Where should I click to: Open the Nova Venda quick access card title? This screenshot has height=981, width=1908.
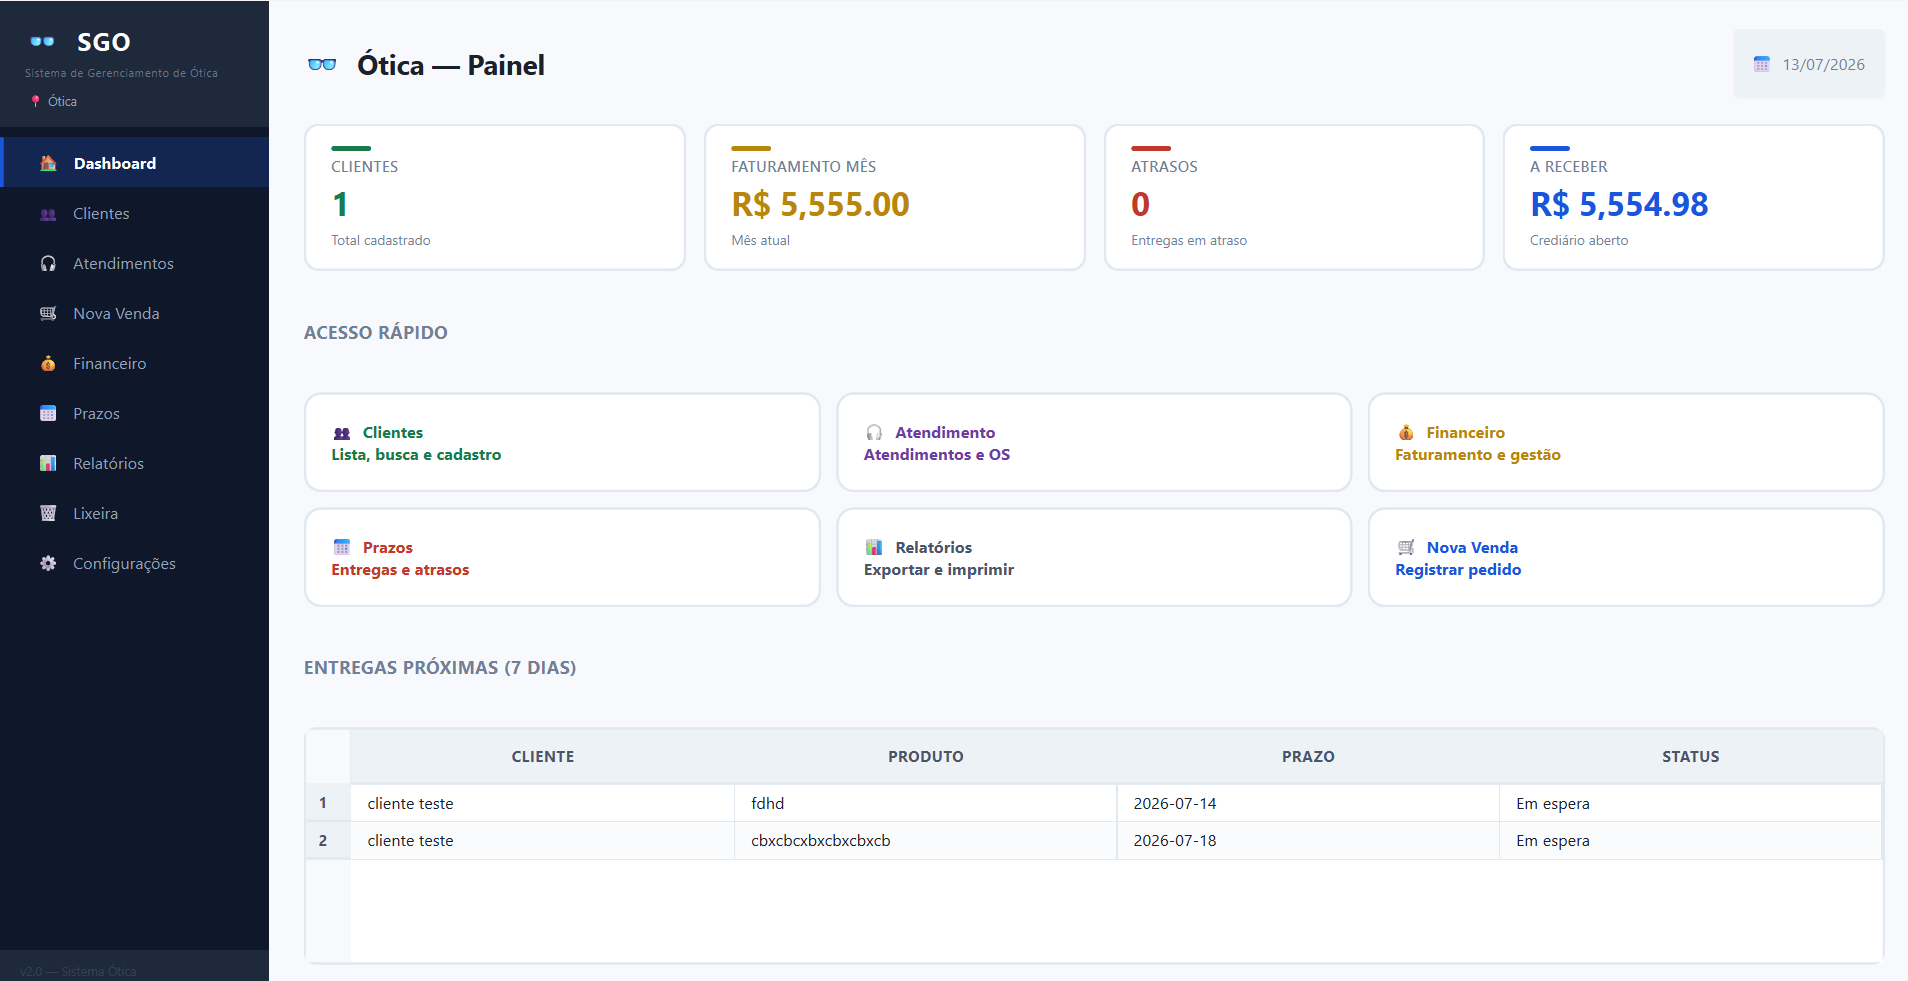pyautogui.click(x=1472, y=548)
